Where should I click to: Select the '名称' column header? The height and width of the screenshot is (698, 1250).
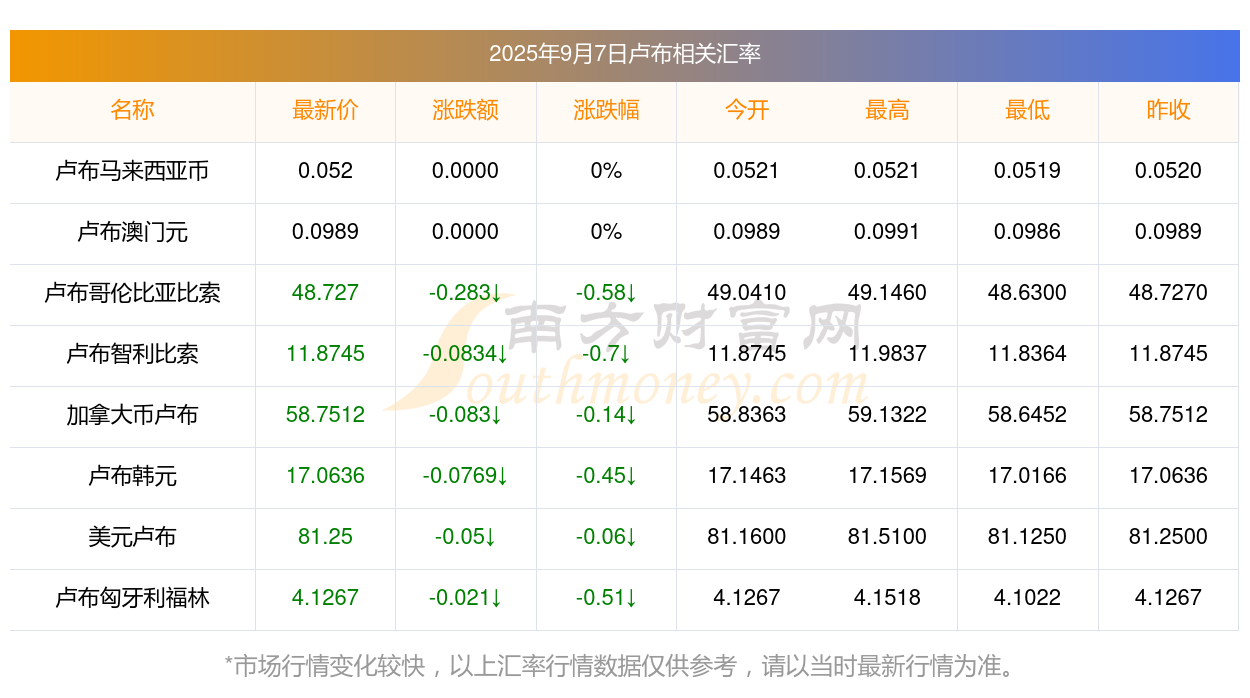tap(133, 110)
